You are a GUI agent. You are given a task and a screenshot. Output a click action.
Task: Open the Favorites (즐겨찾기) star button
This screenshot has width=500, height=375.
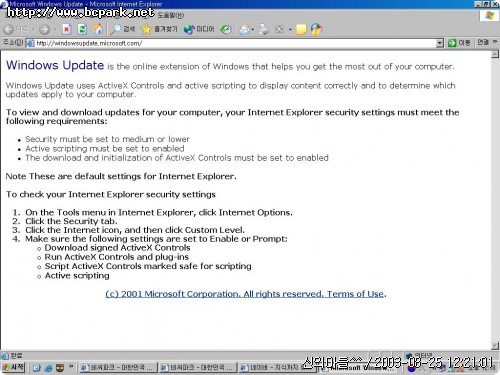tap(159, 29)
